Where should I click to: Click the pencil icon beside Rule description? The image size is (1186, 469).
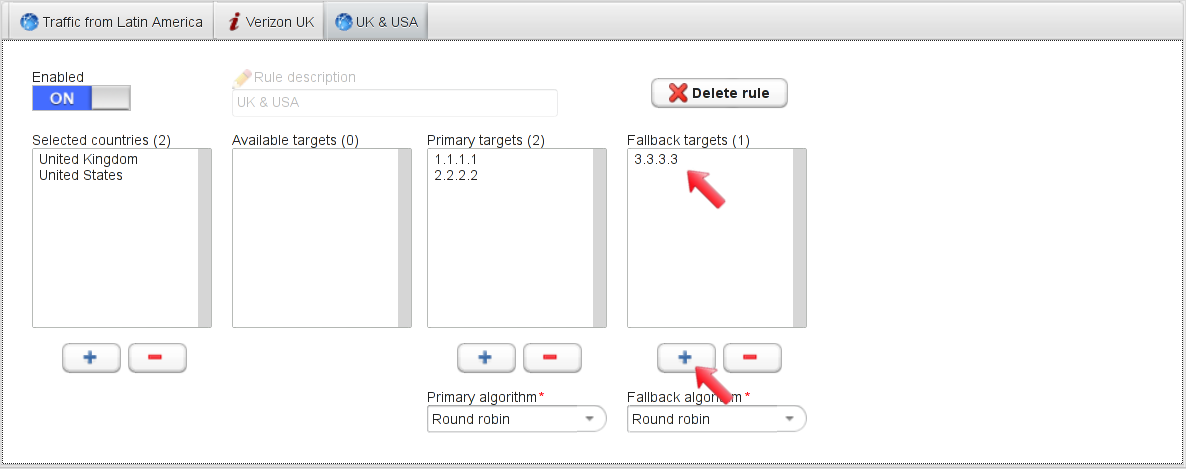click(x=242, y=77)
